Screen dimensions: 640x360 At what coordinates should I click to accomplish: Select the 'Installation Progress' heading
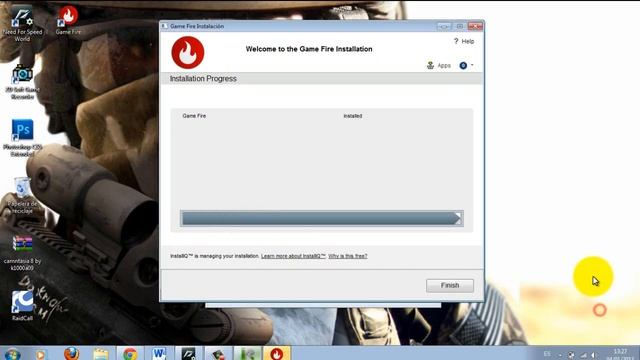[203, 79]
